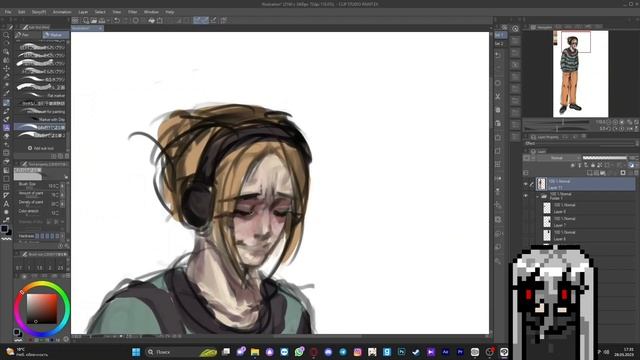Image resolution: width=640 pixels, height=360 pixels.
Task: Select the Text tool (letter A)
Action: point(6,204)
